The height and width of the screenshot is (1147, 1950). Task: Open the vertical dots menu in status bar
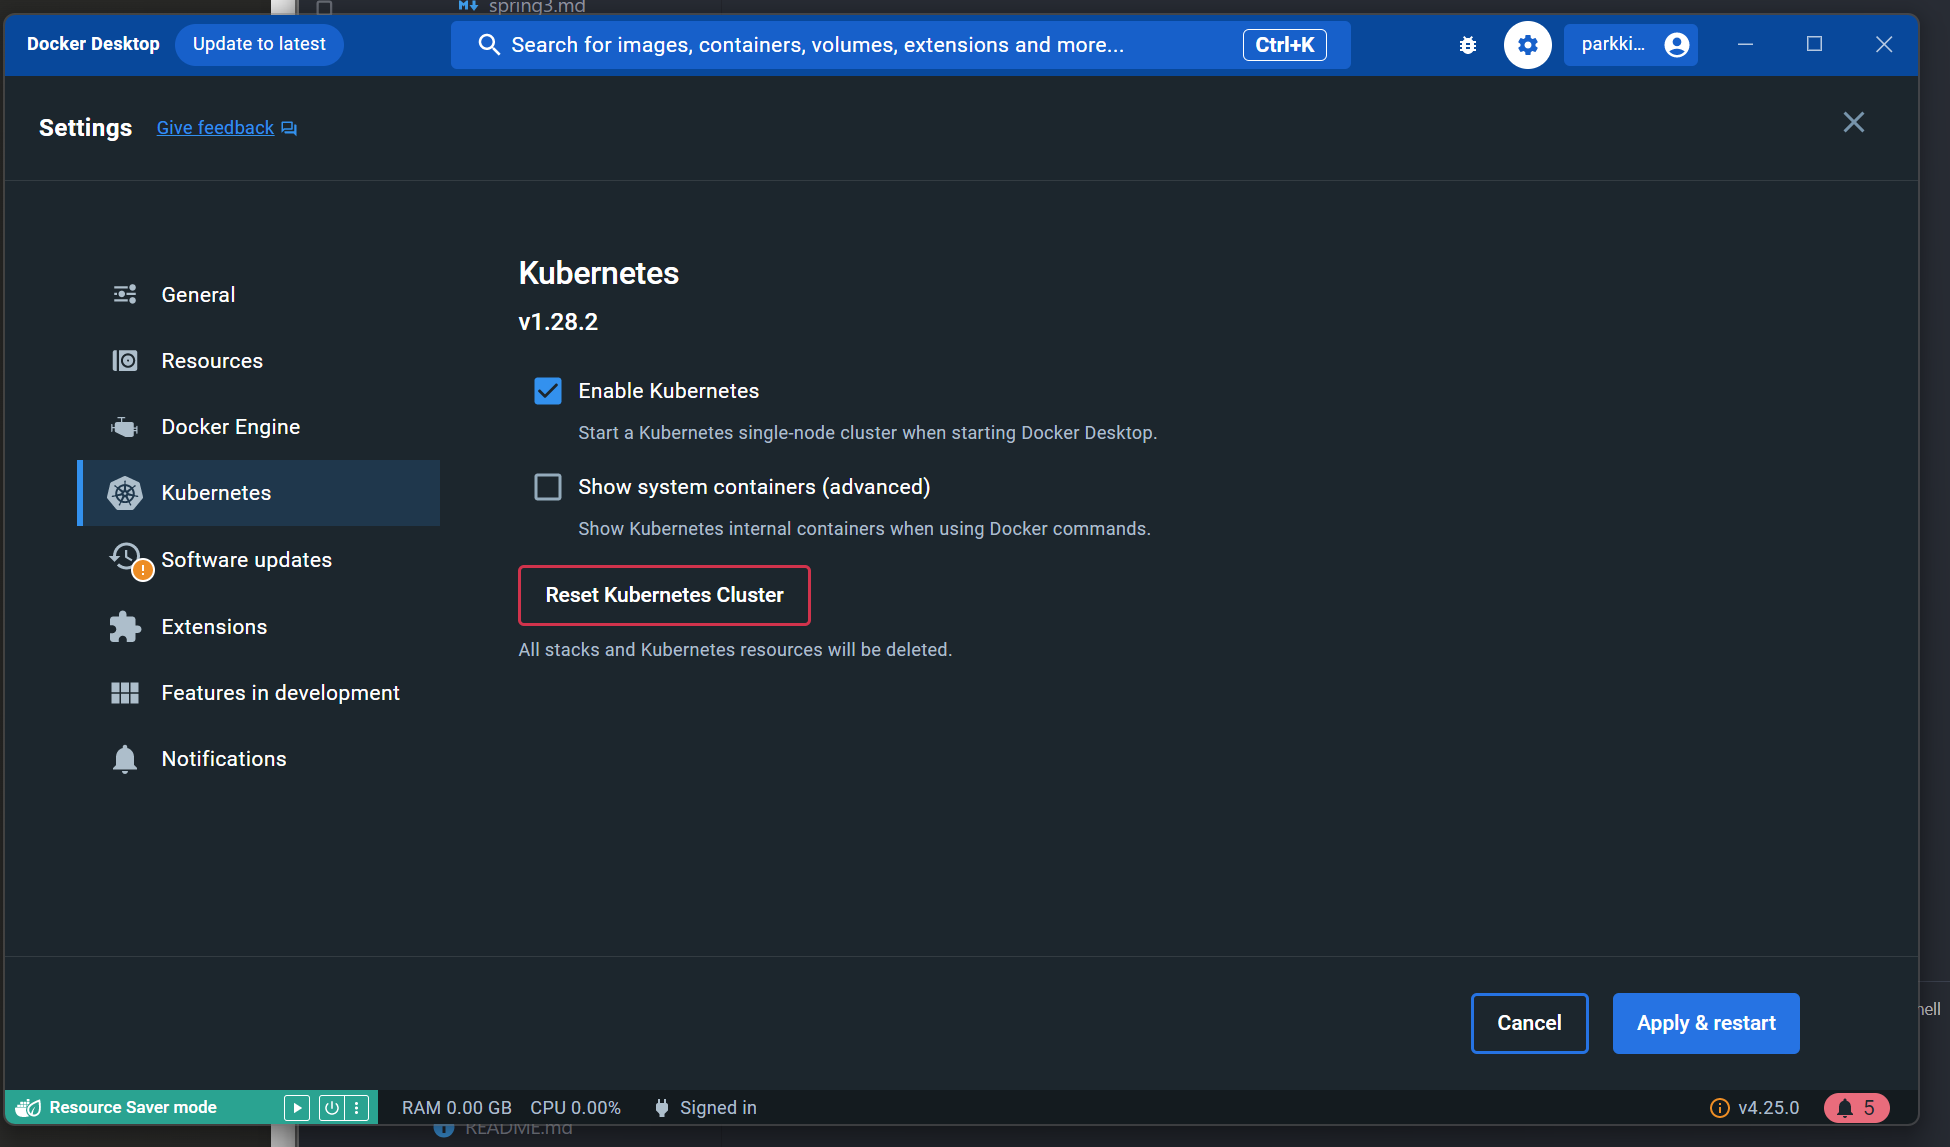[x=357, y=1108]
